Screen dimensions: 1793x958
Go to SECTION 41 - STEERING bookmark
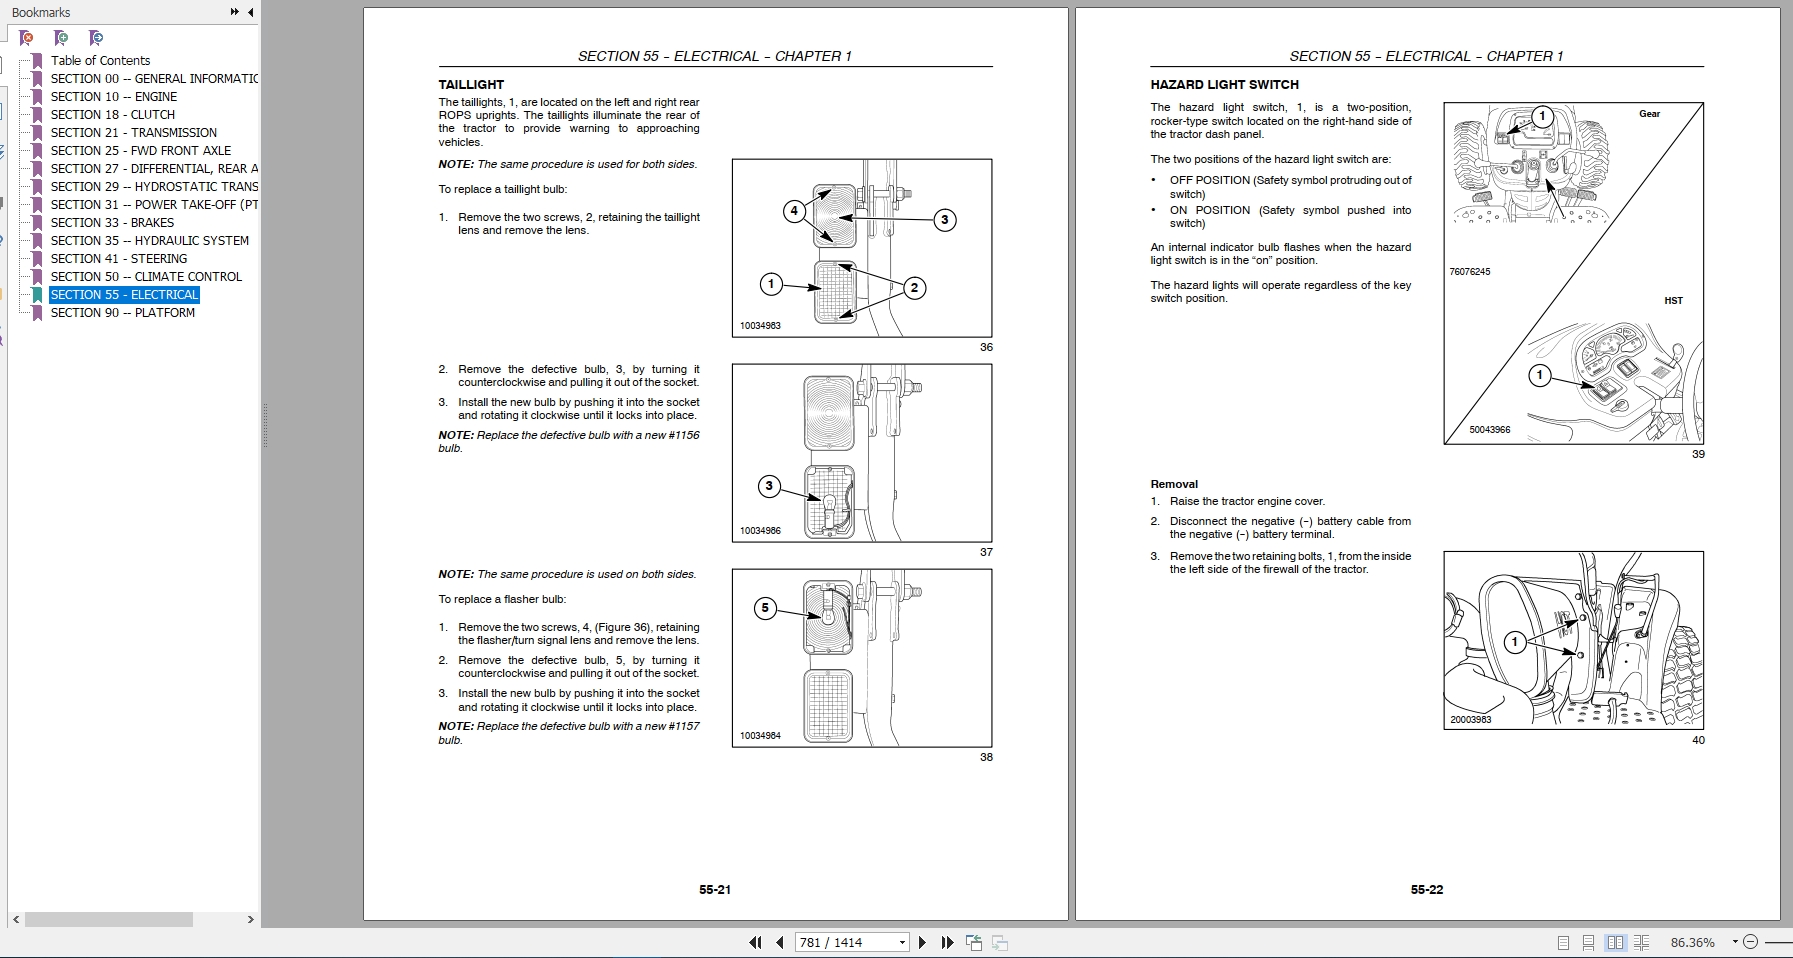point(118,259)
